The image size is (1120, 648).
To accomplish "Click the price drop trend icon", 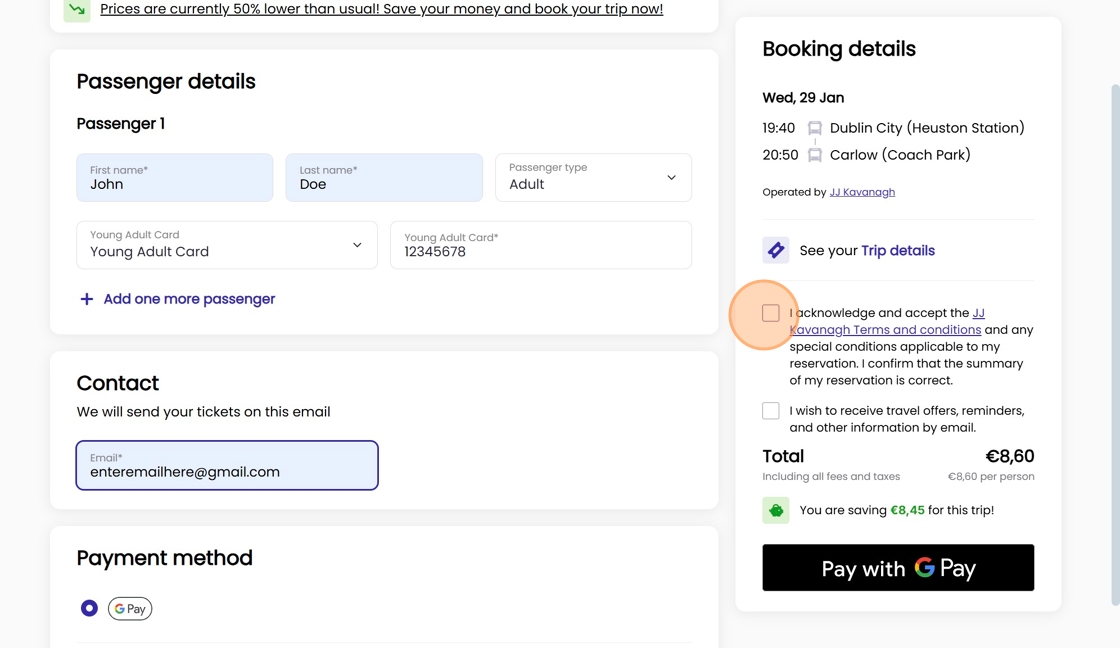I will click(77, 9).
